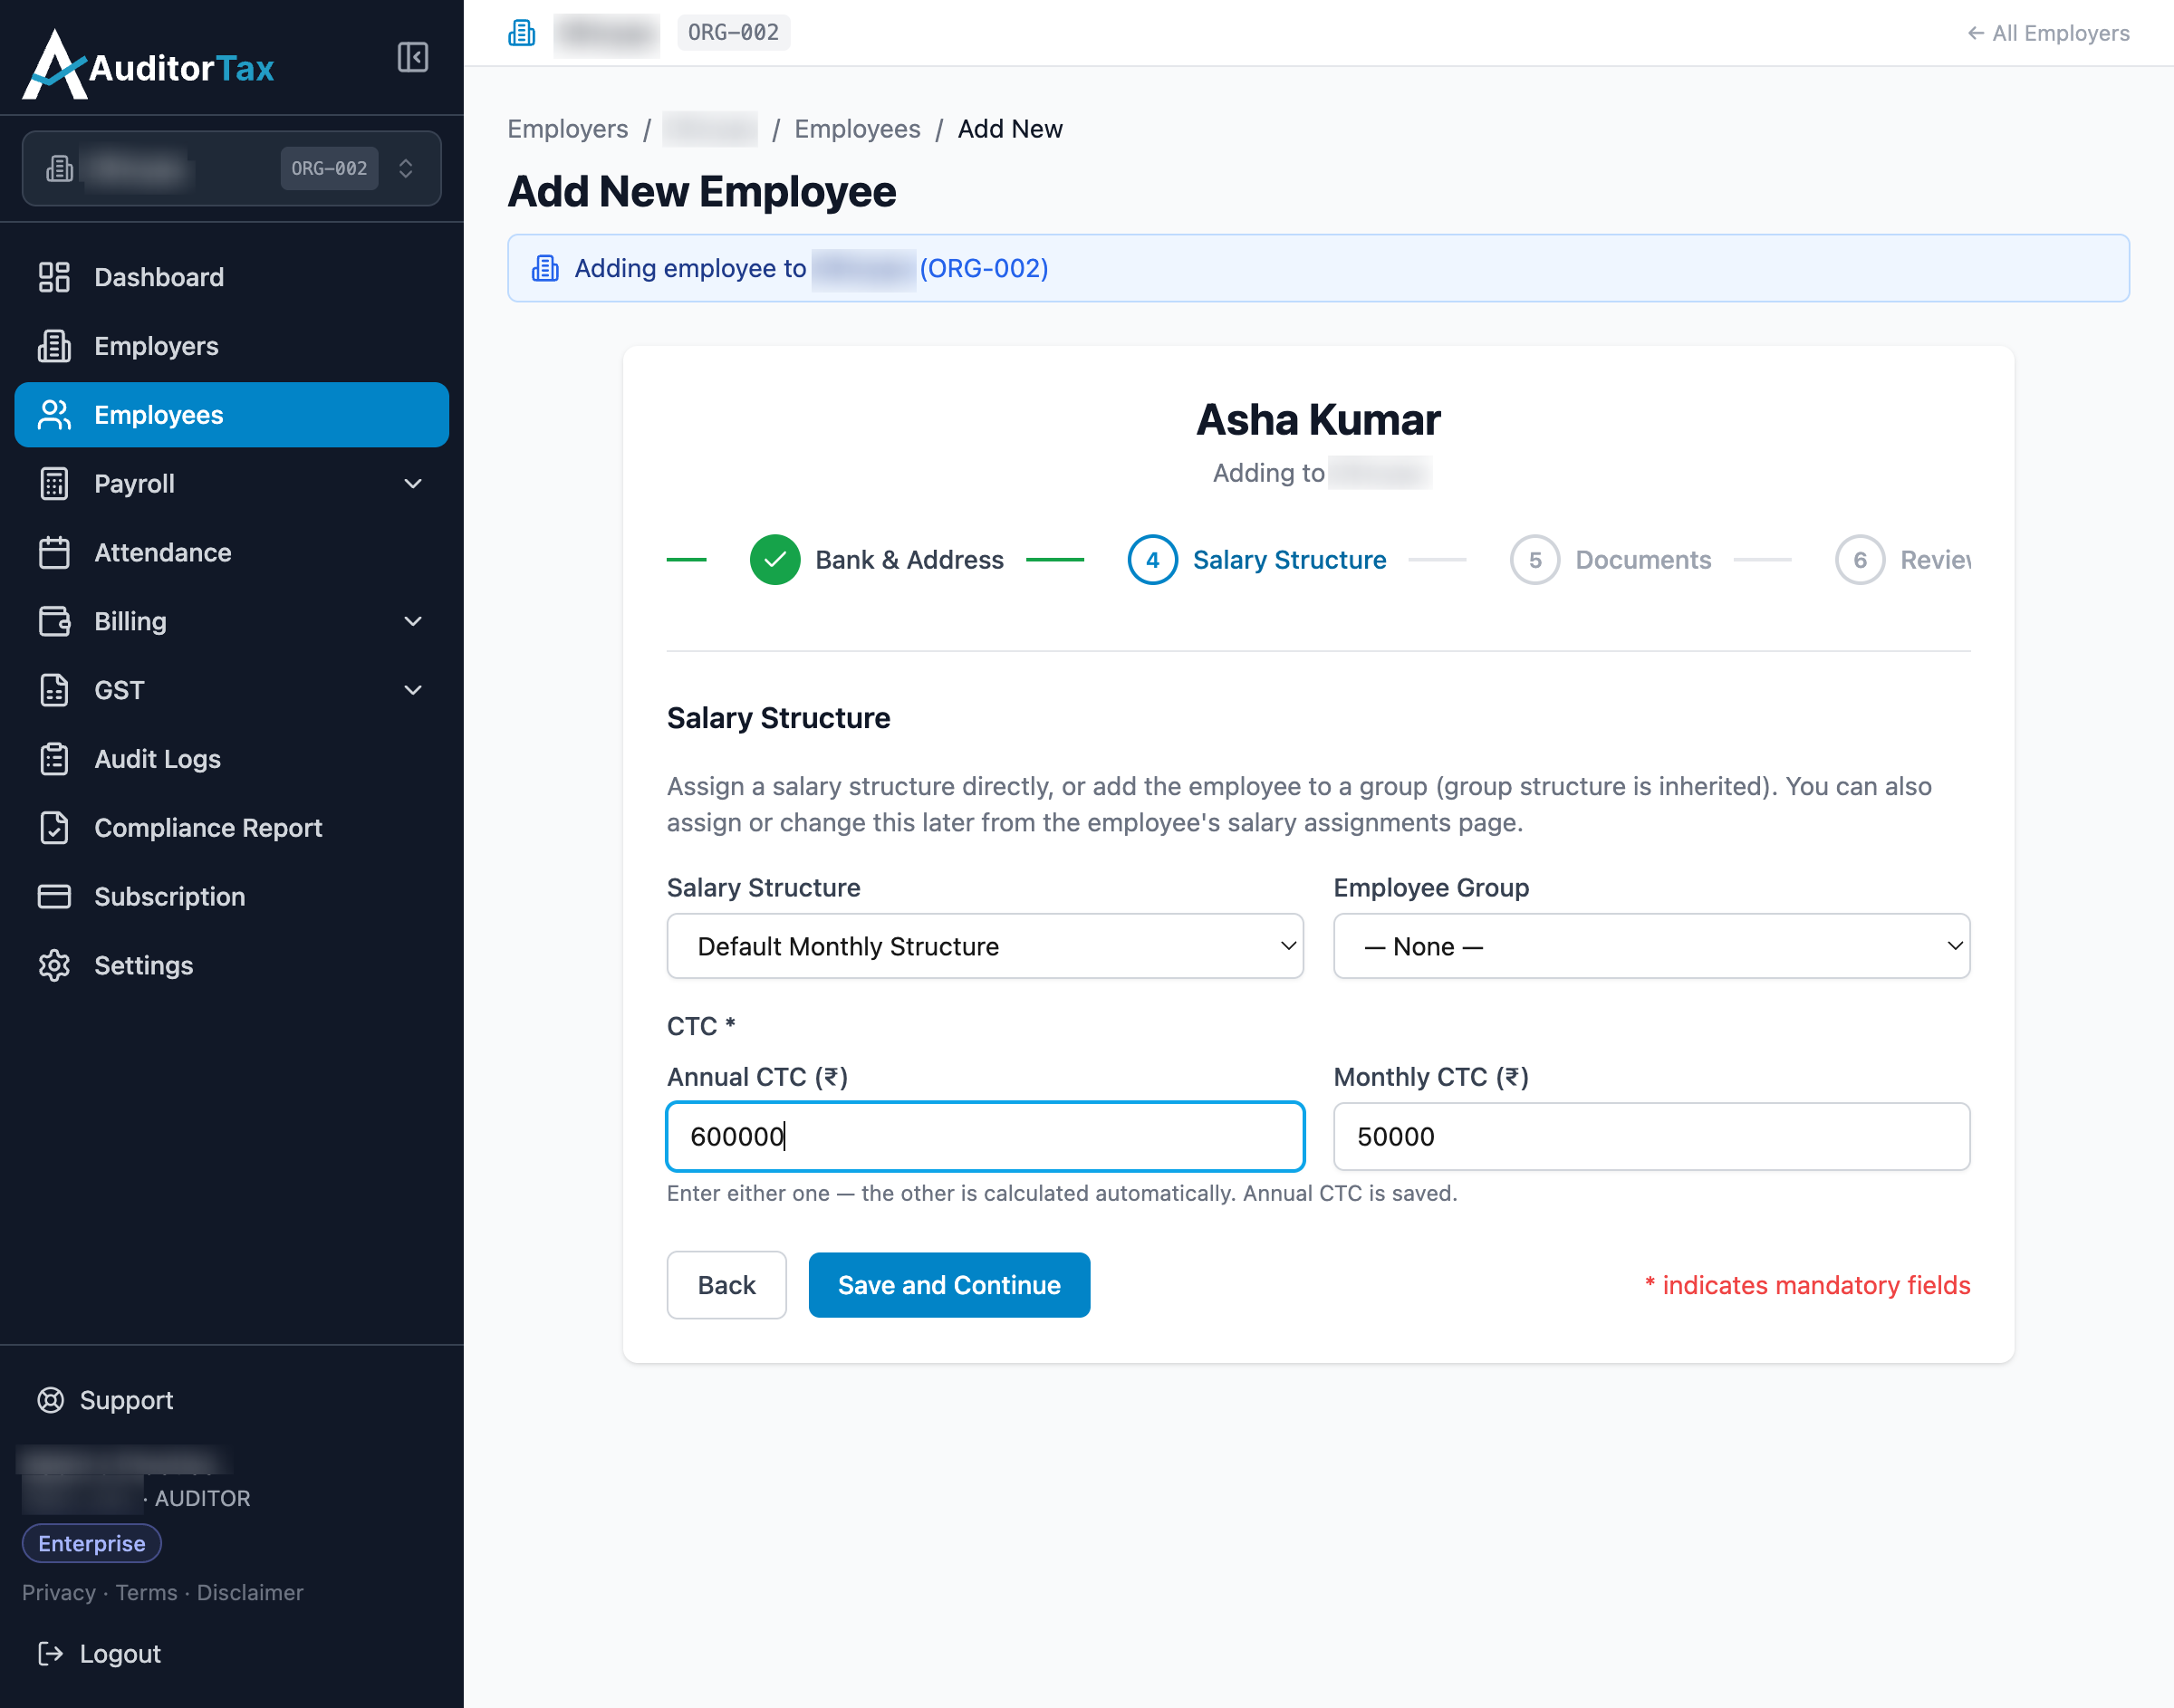This screenshot has width=2174, height=1708.
Task: Click the 'Add New' breadcrumb text
Action: [x=1010, y=129]
